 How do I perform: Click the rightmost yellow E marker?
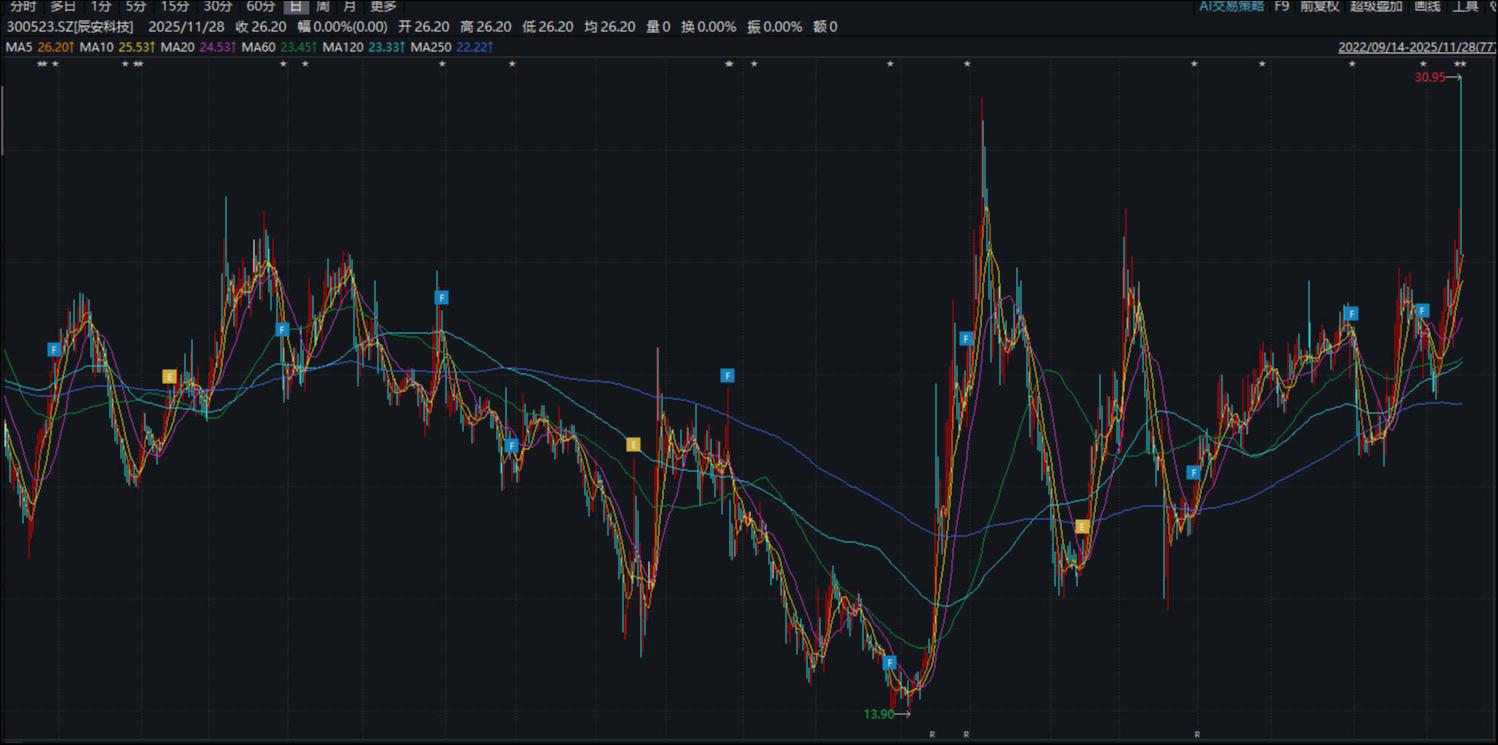coord(1081,526)
